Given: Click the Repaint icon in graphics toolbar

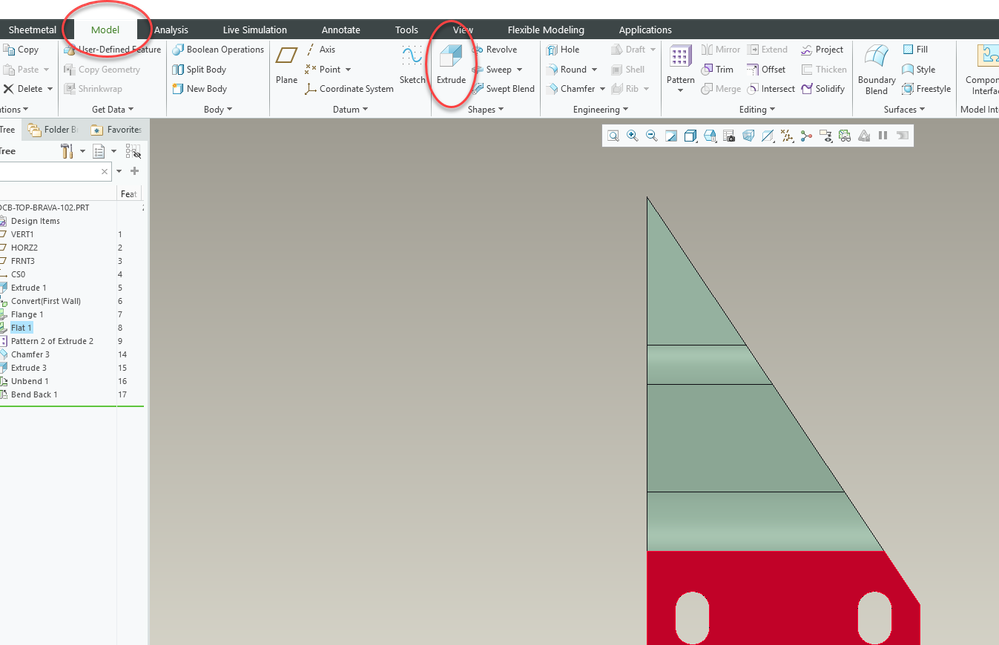Looking at the screenshot, I should point(671,136).
